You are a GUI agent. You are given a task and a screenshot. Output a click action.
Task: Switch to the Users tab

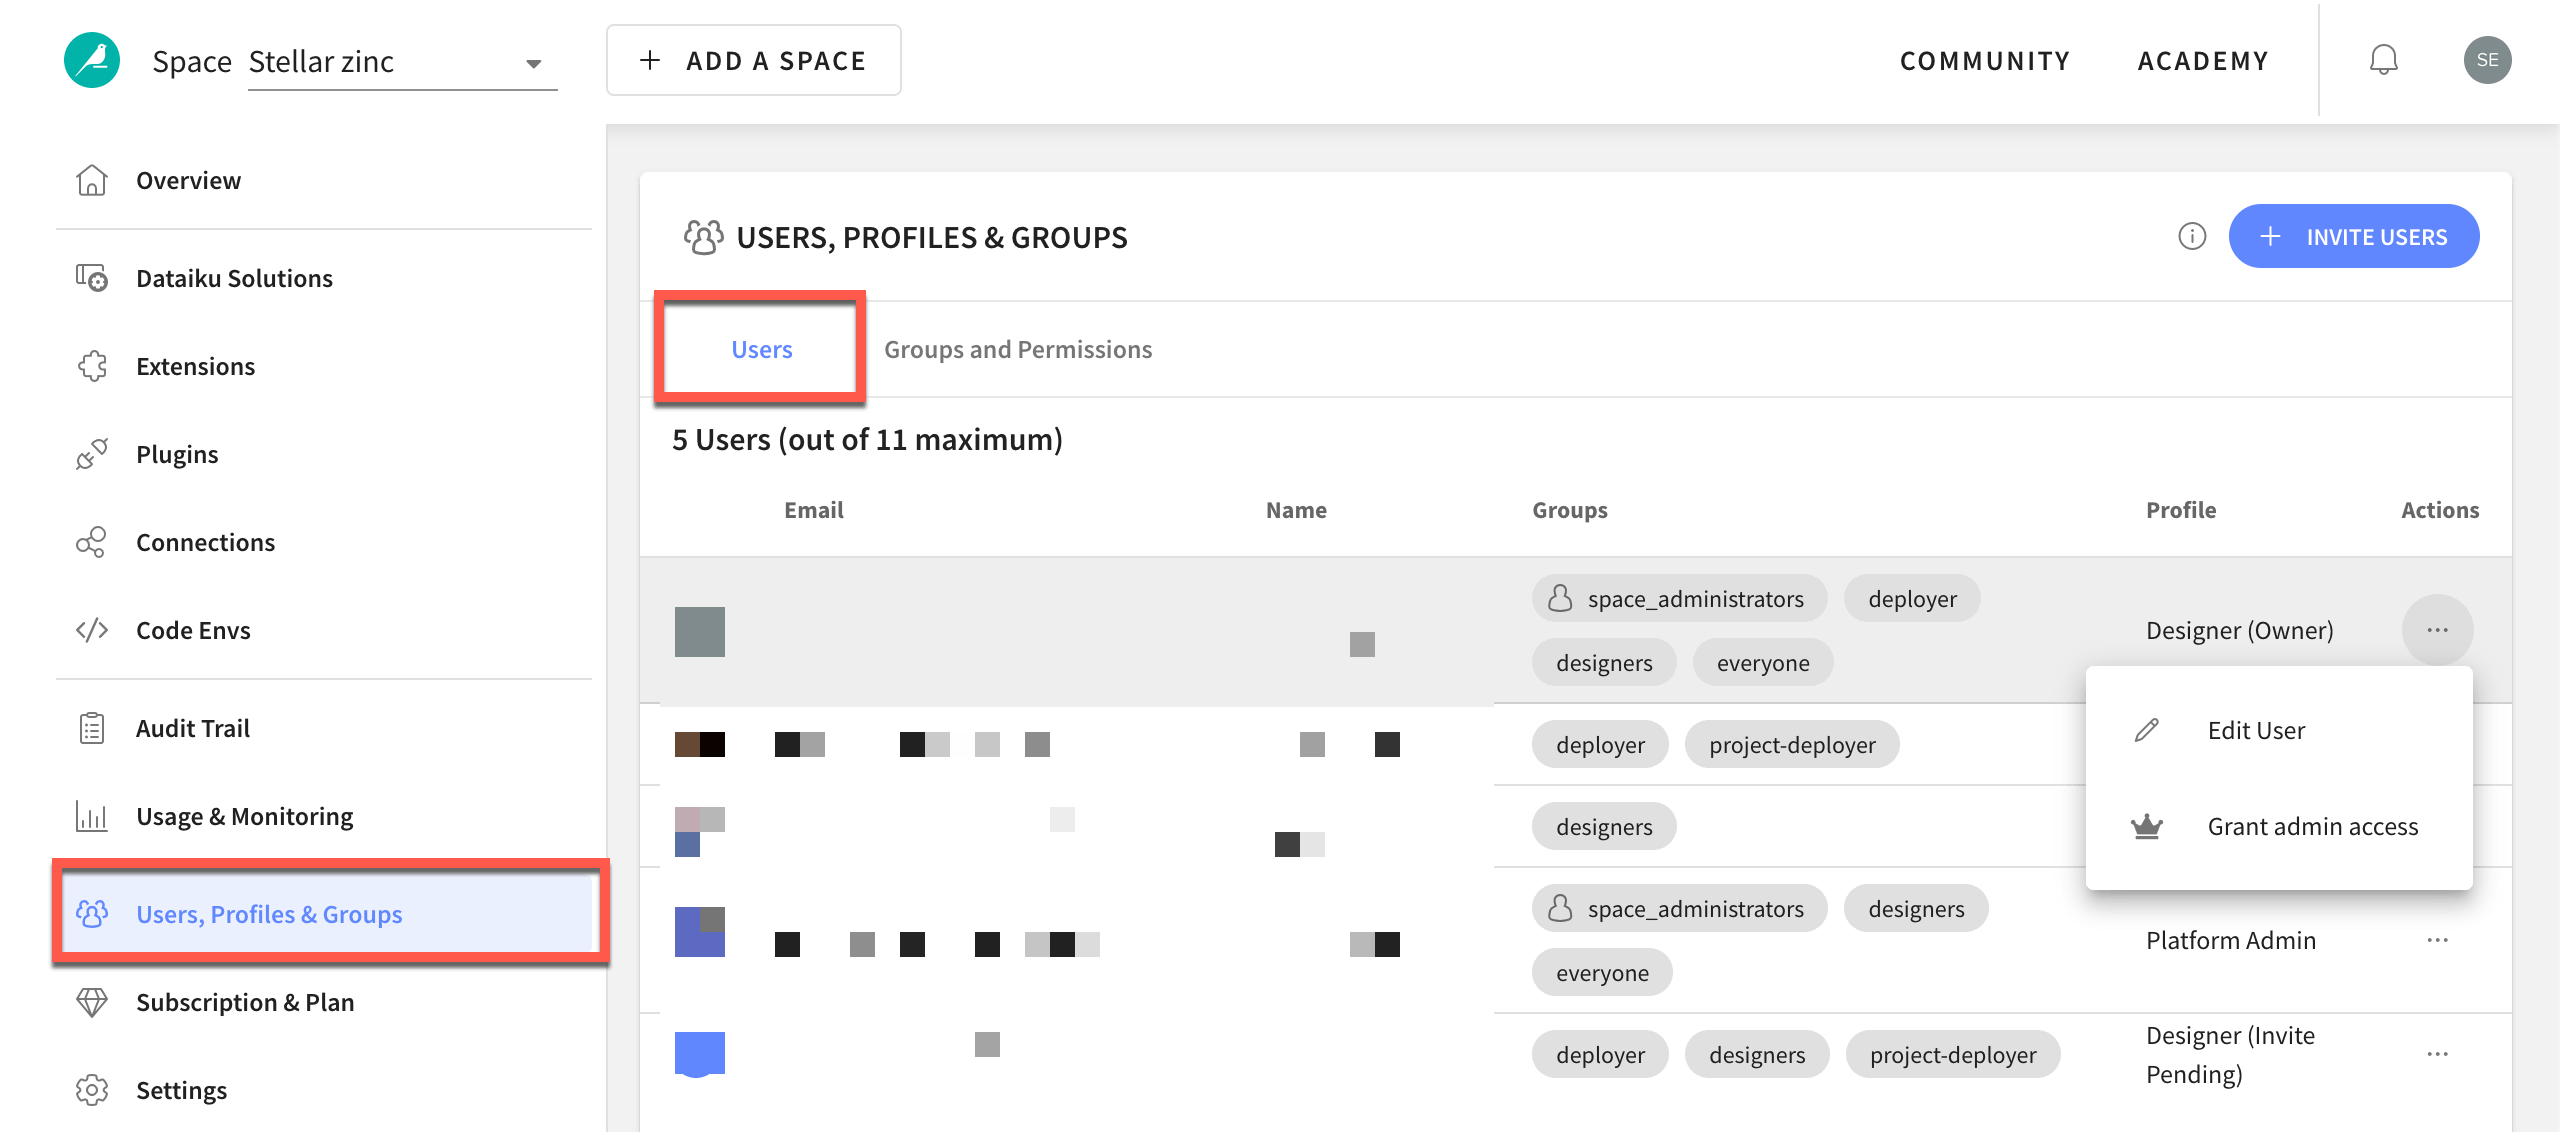(x=761, y=349)
